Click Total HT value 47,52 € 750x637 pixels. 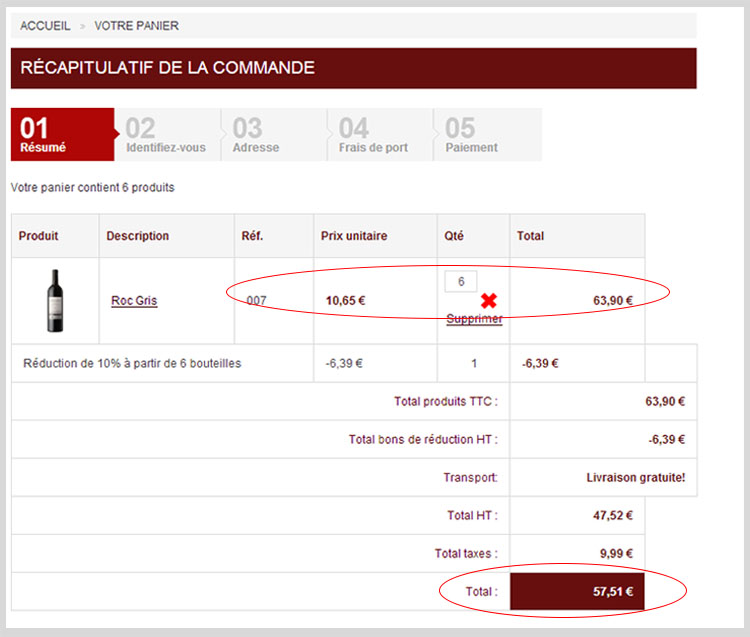point(613,515)
